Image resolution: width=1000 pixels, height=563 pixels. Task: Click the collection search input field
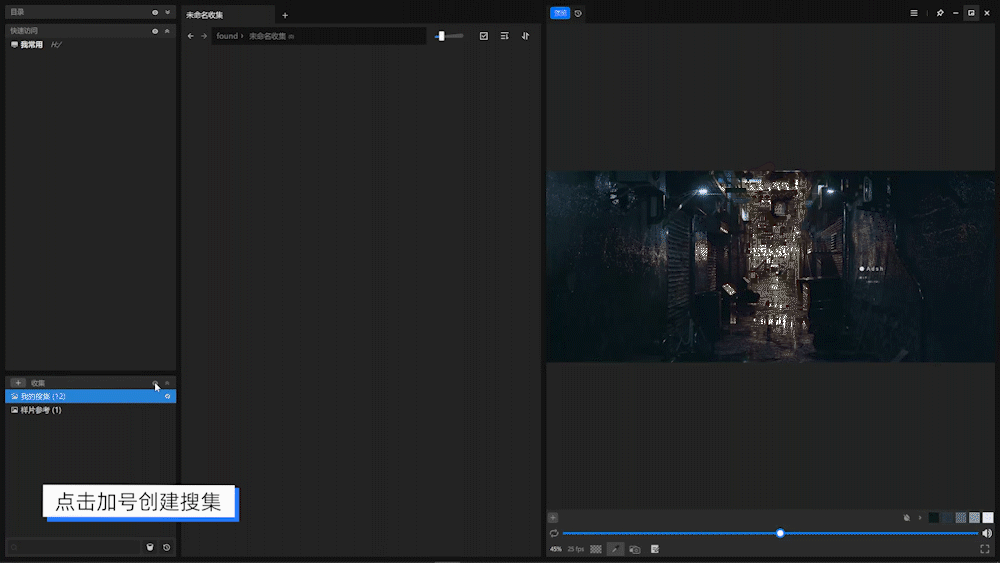pos(73,547)
